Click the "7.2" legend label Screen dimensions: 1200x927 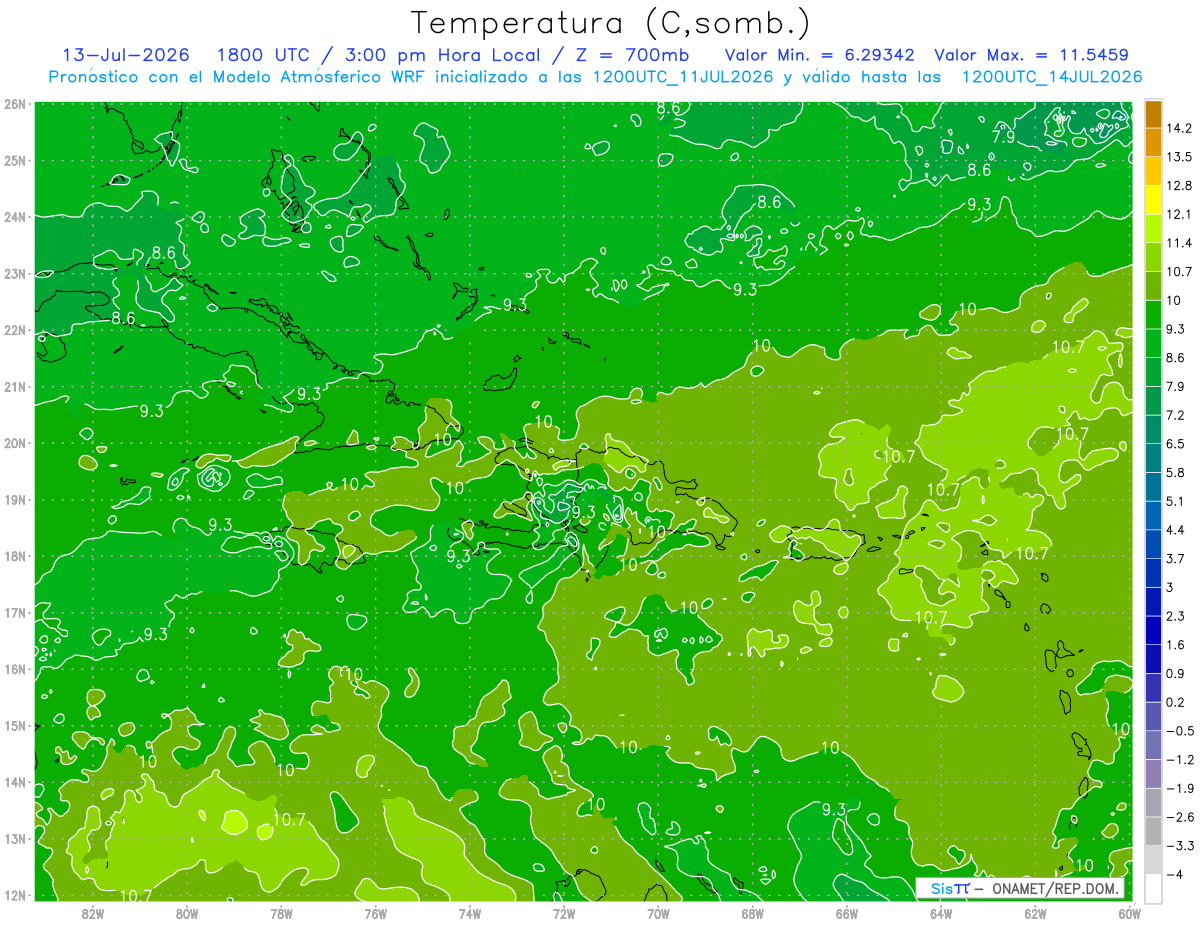1176,414
